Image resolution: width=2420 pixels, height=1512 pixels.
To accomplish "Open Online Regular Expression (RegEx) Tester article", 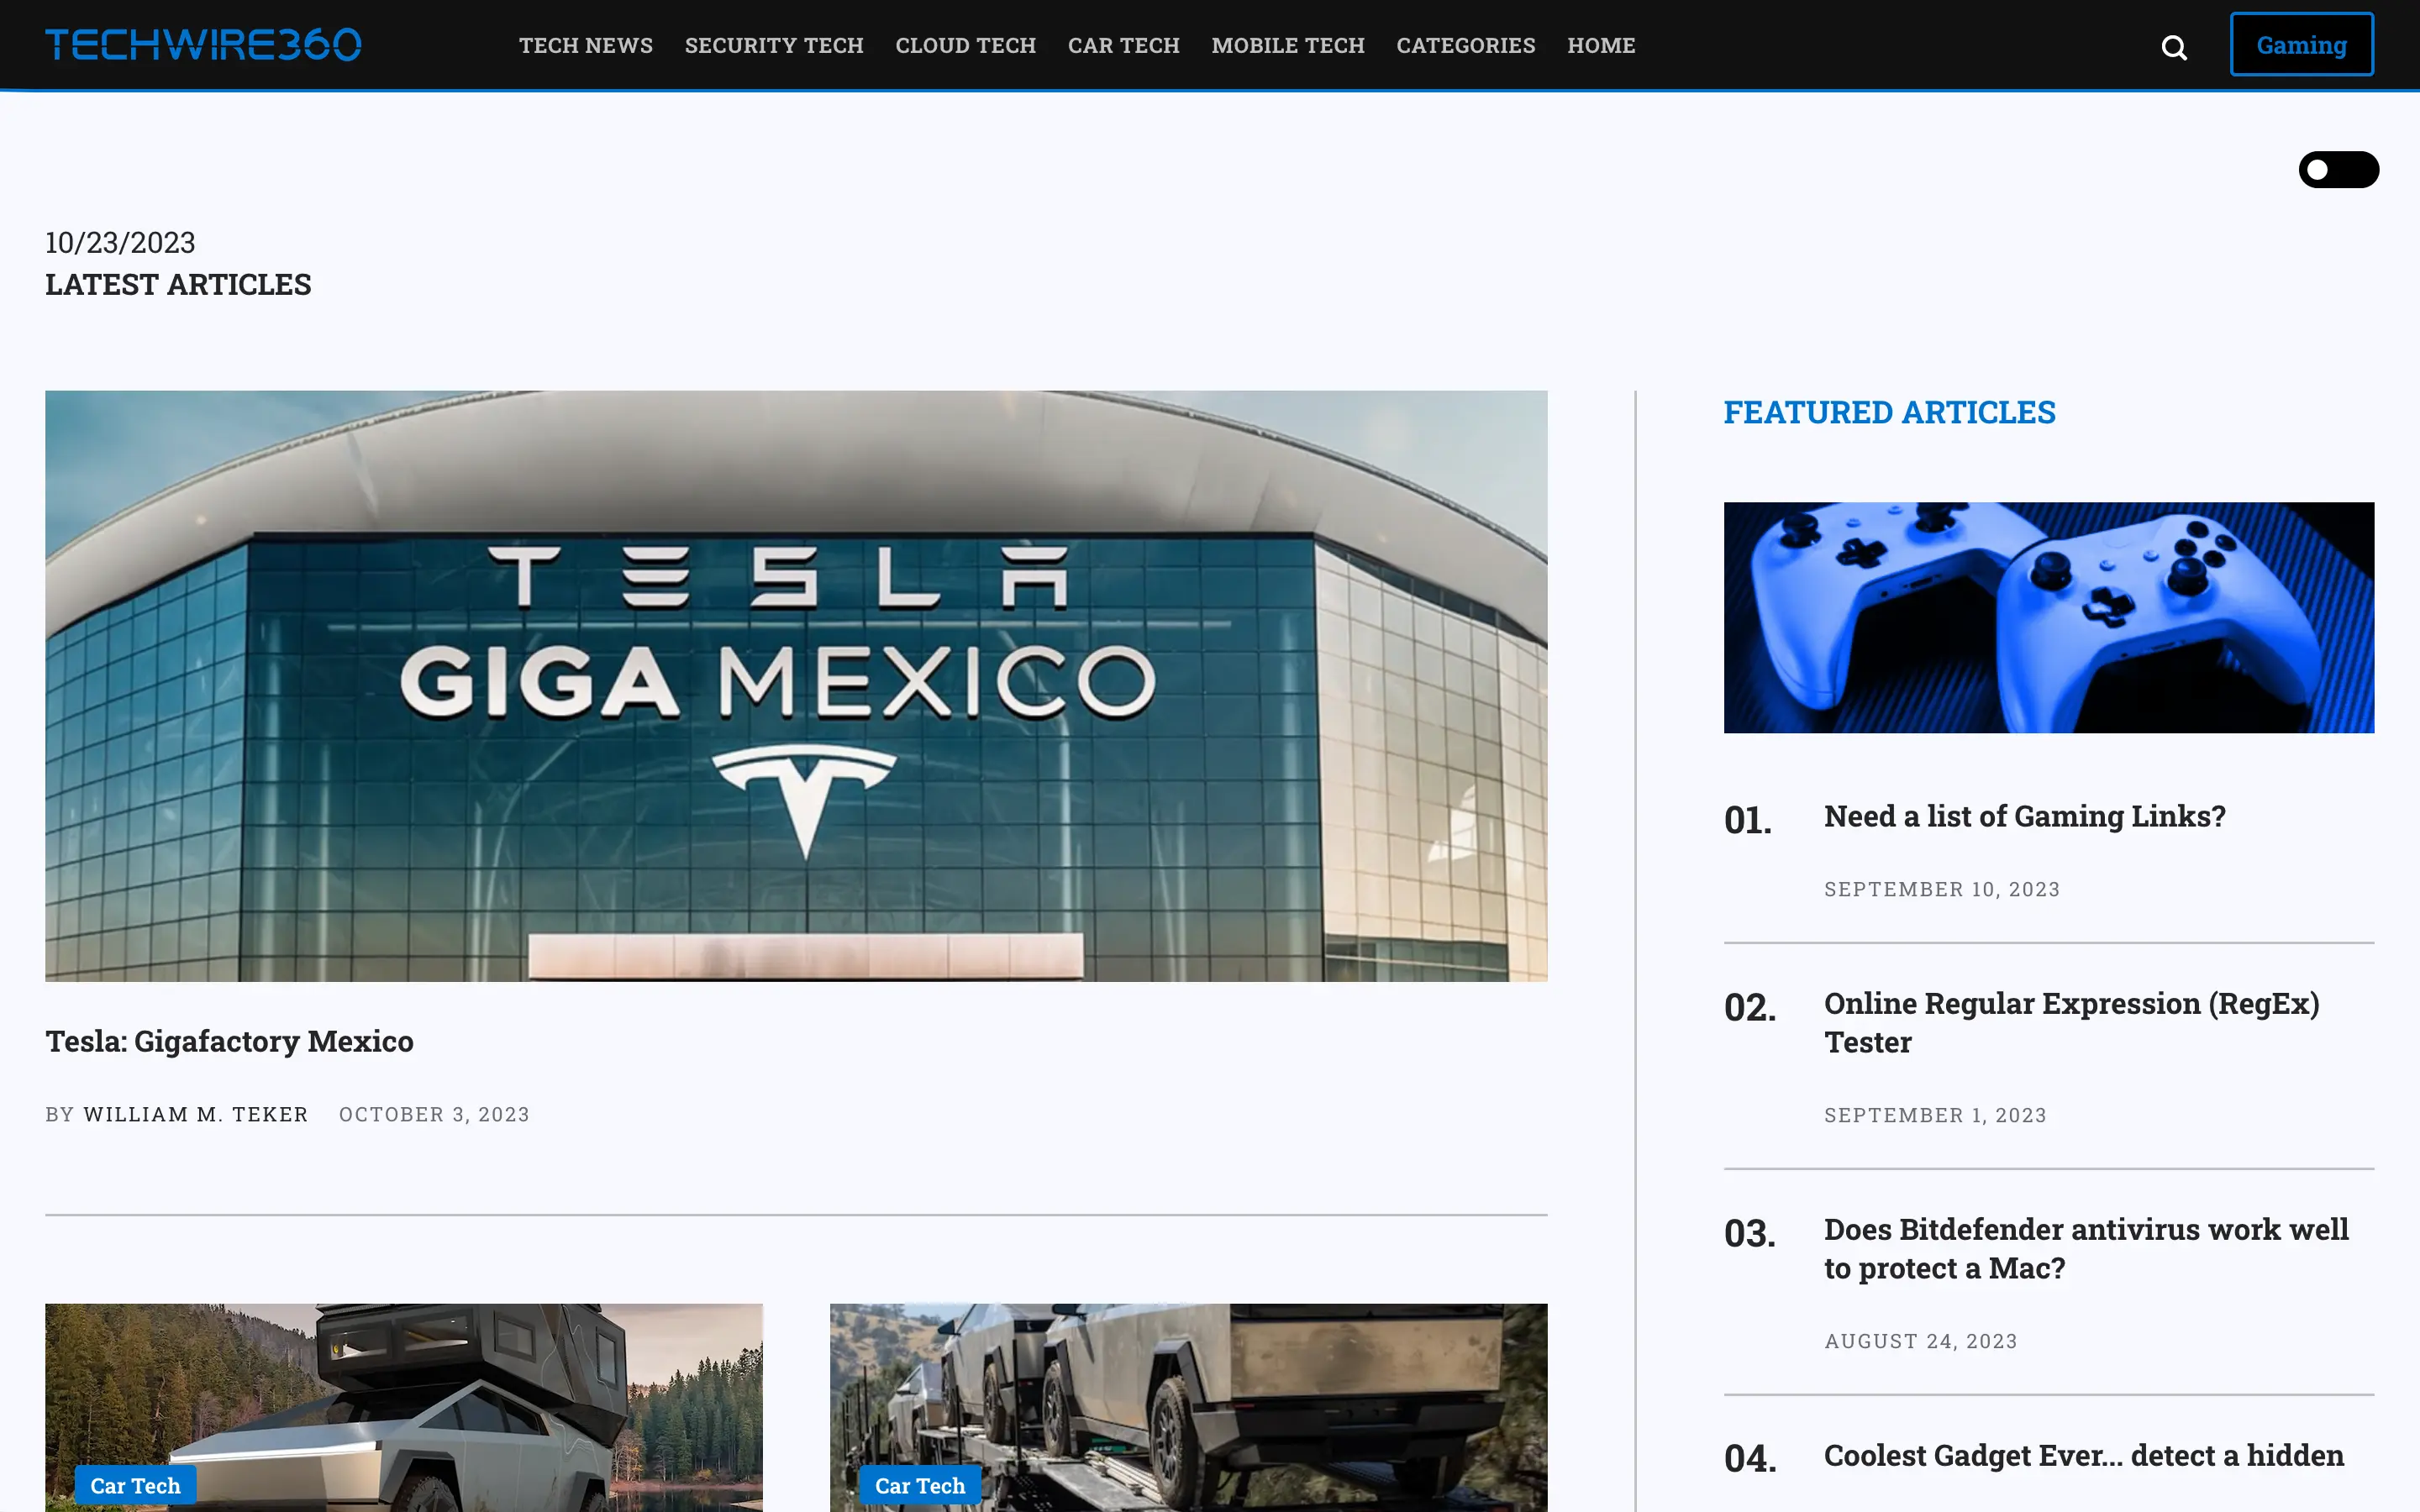I will point(2071,1022).
